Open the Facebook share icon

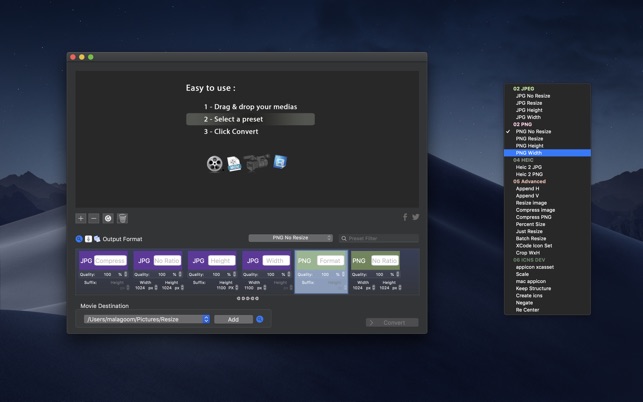coord(405,217)
